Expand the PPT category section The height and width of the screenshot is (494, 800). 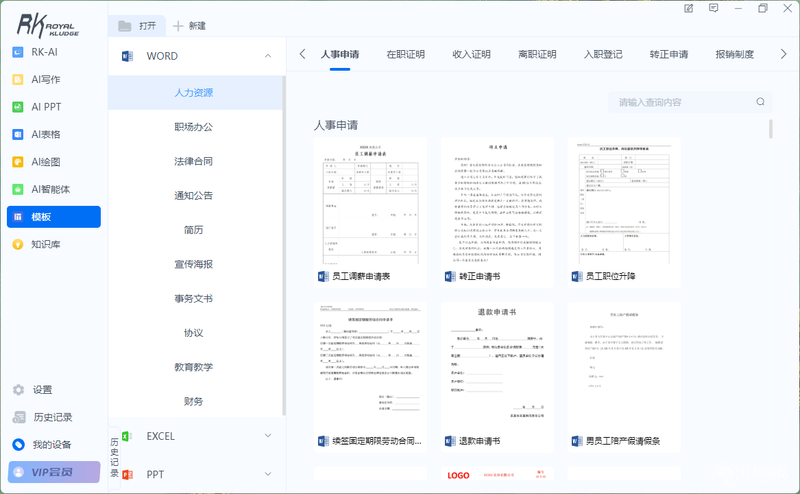click(268, 474)
